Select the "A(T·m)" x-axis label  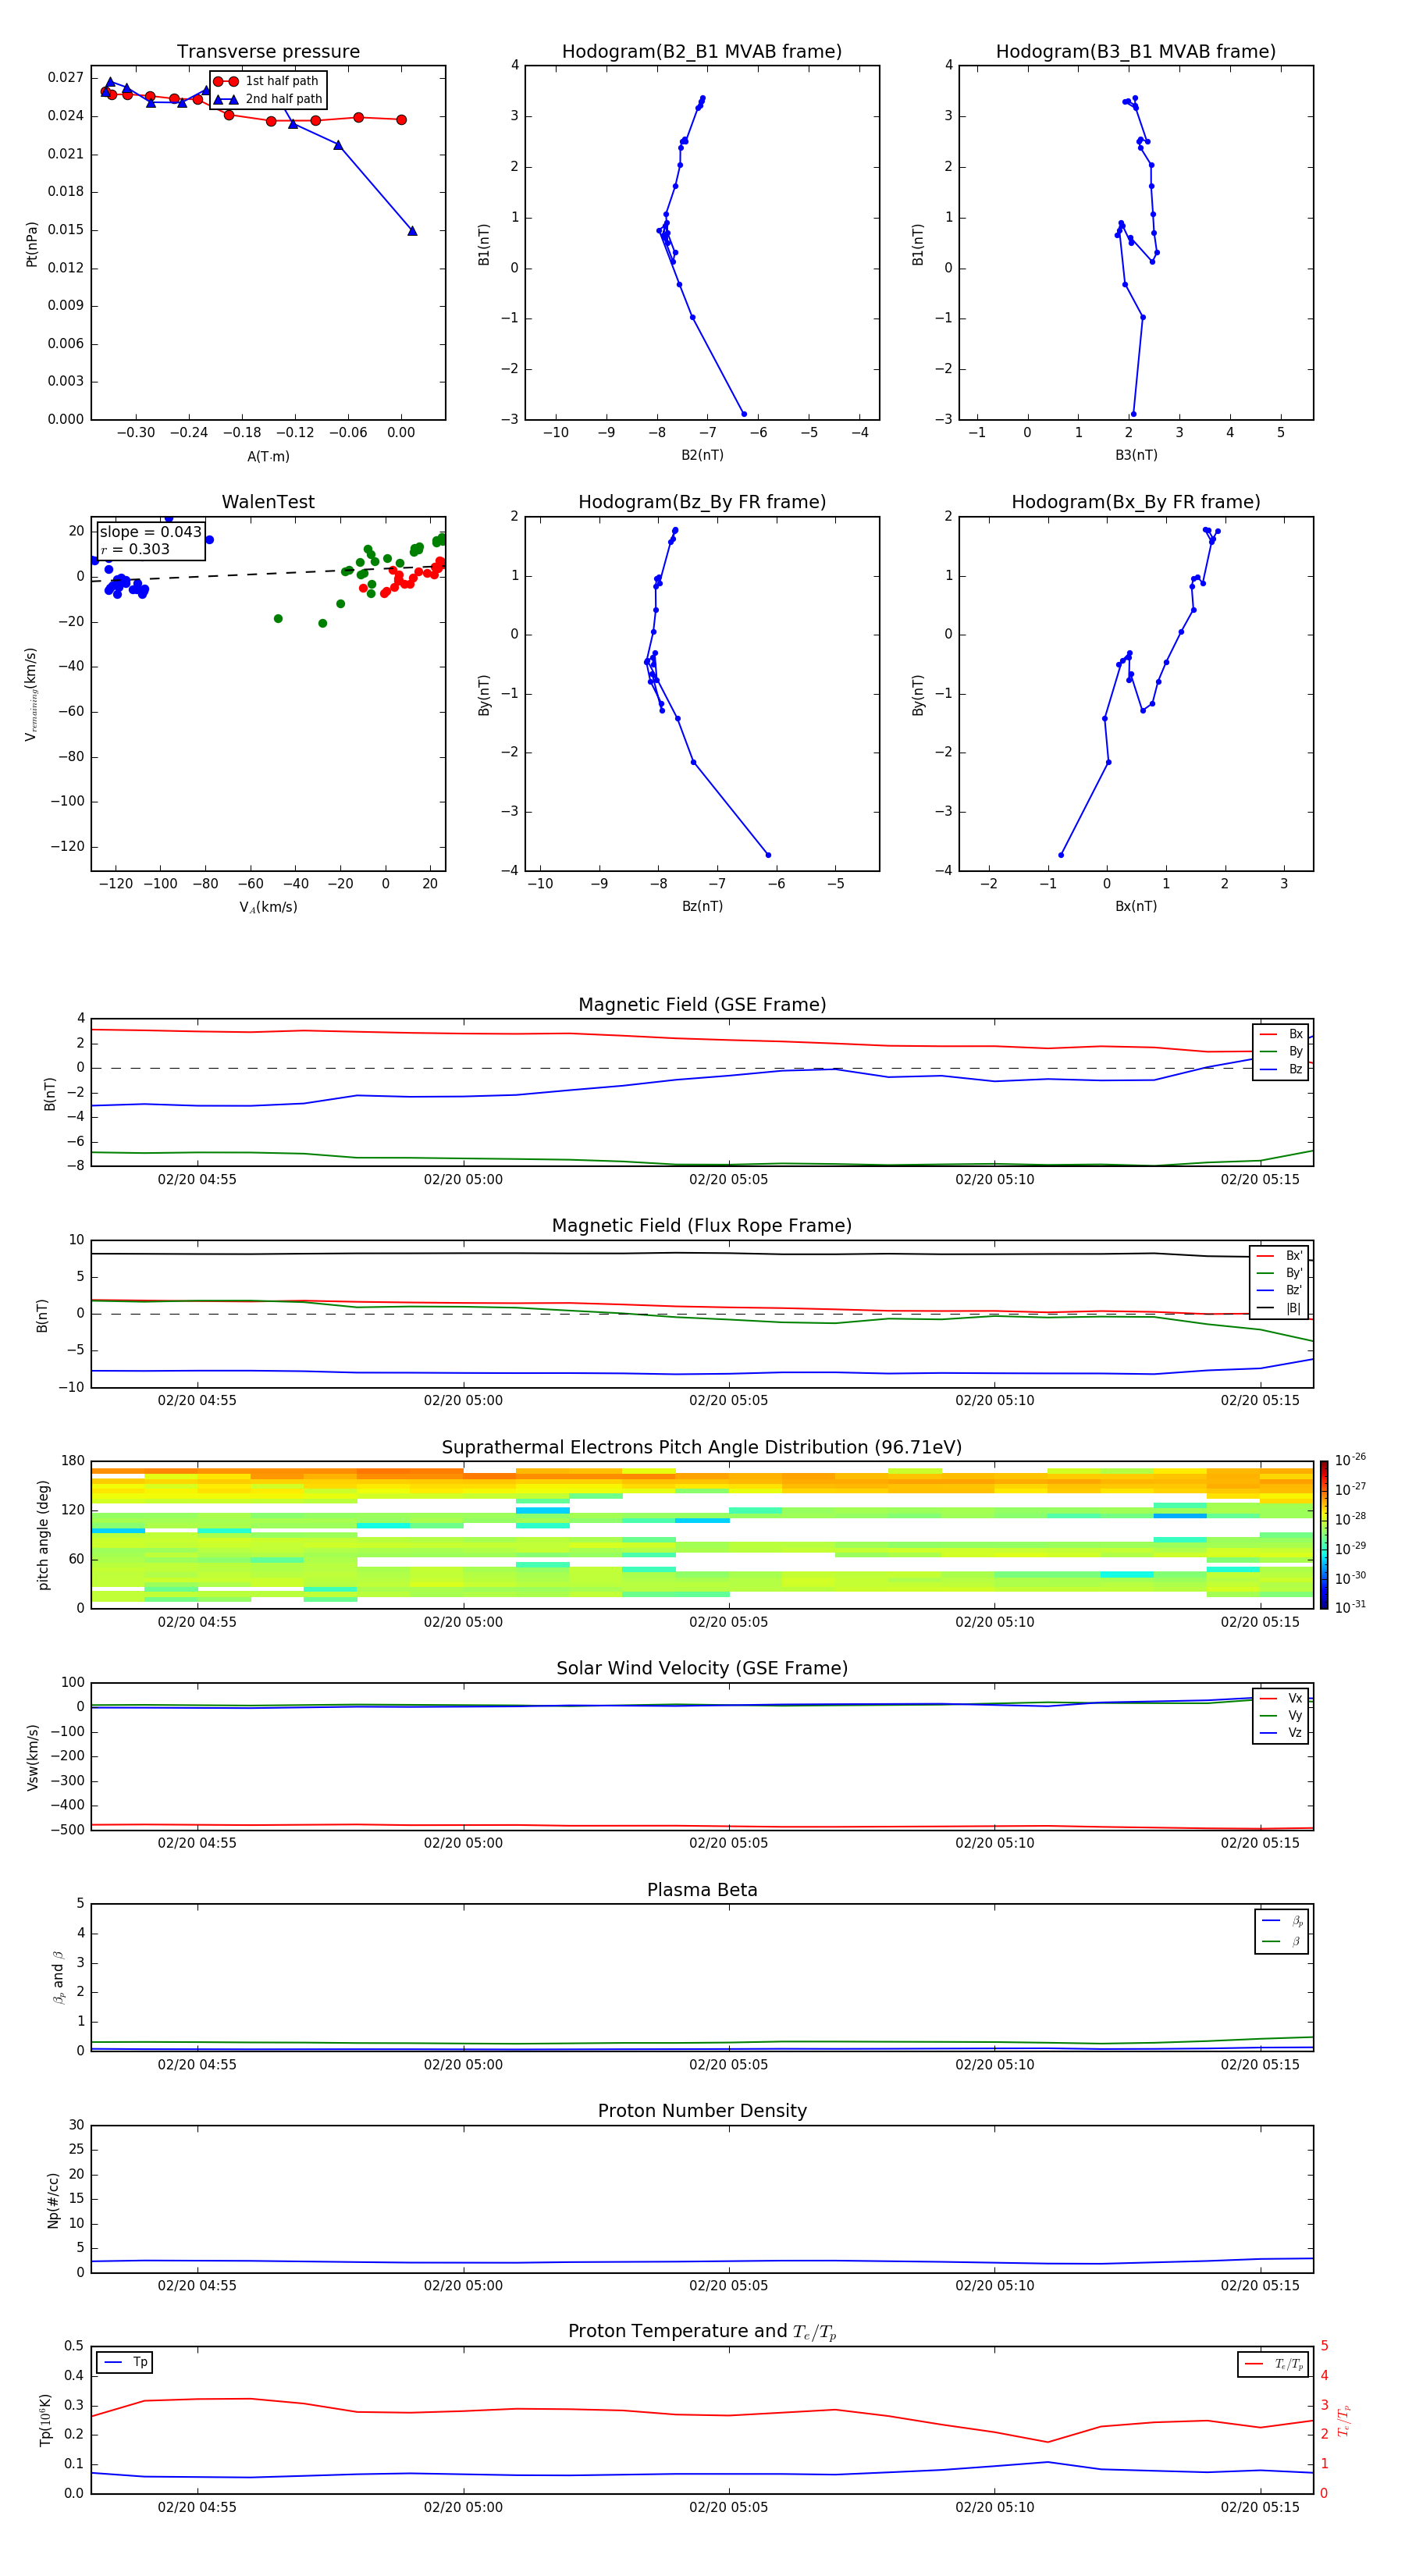268,457
